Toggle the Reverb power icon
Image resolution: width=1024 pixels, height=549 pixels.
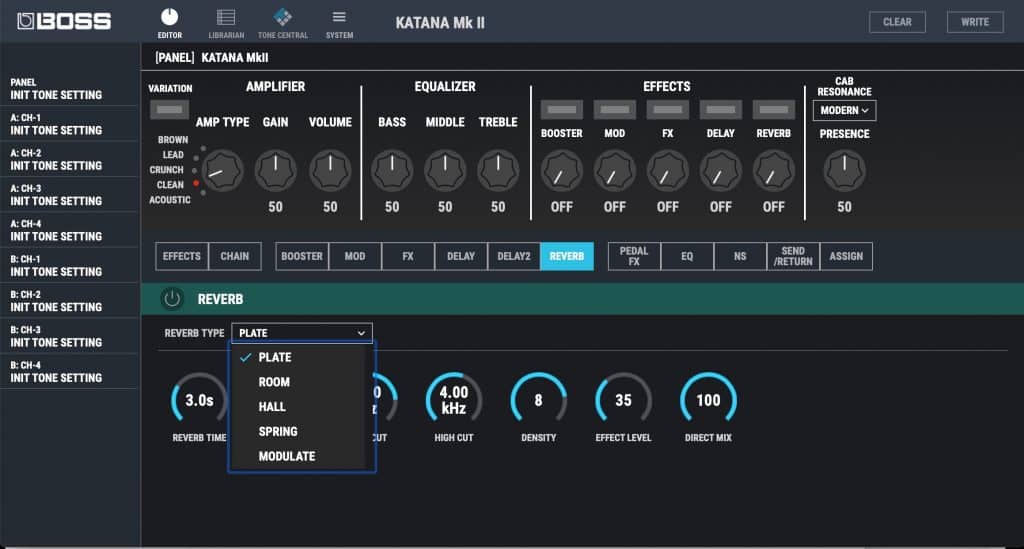(172, 299)
